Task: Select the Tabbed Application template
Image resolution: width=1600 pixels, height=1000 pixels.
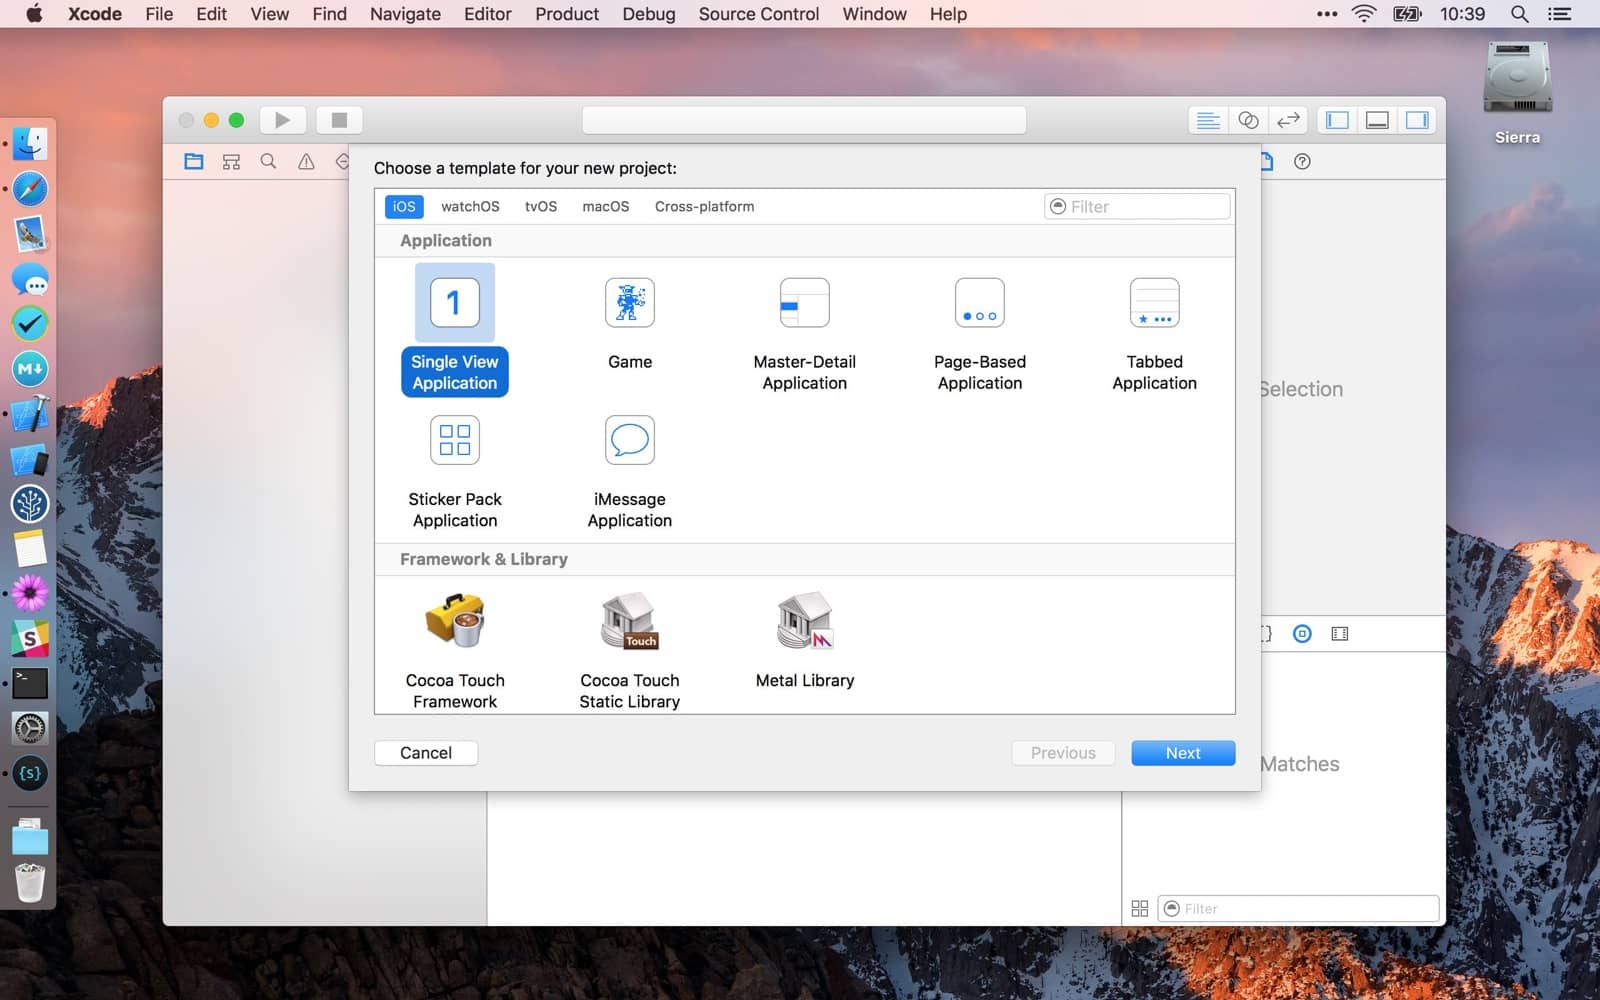Action: 1154,303
